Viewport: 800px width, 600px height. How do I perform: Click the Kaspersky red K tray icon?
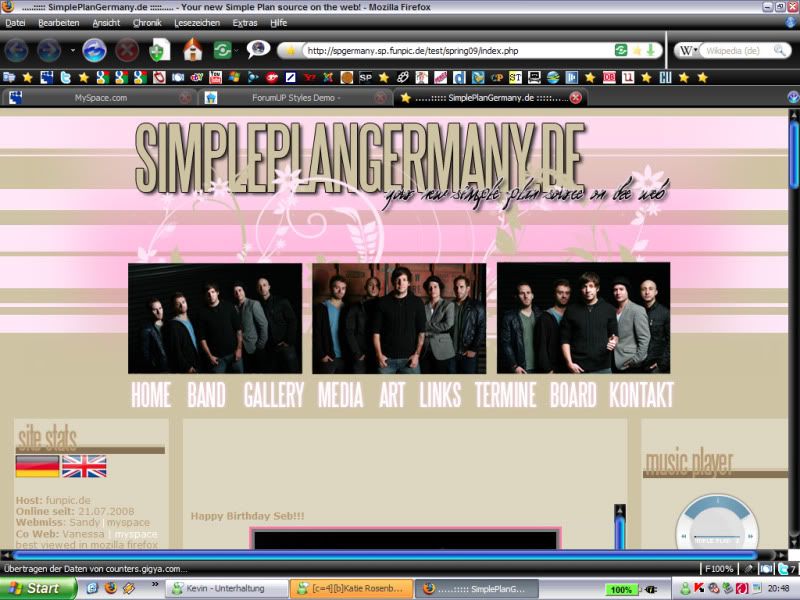tap(698, 588)
